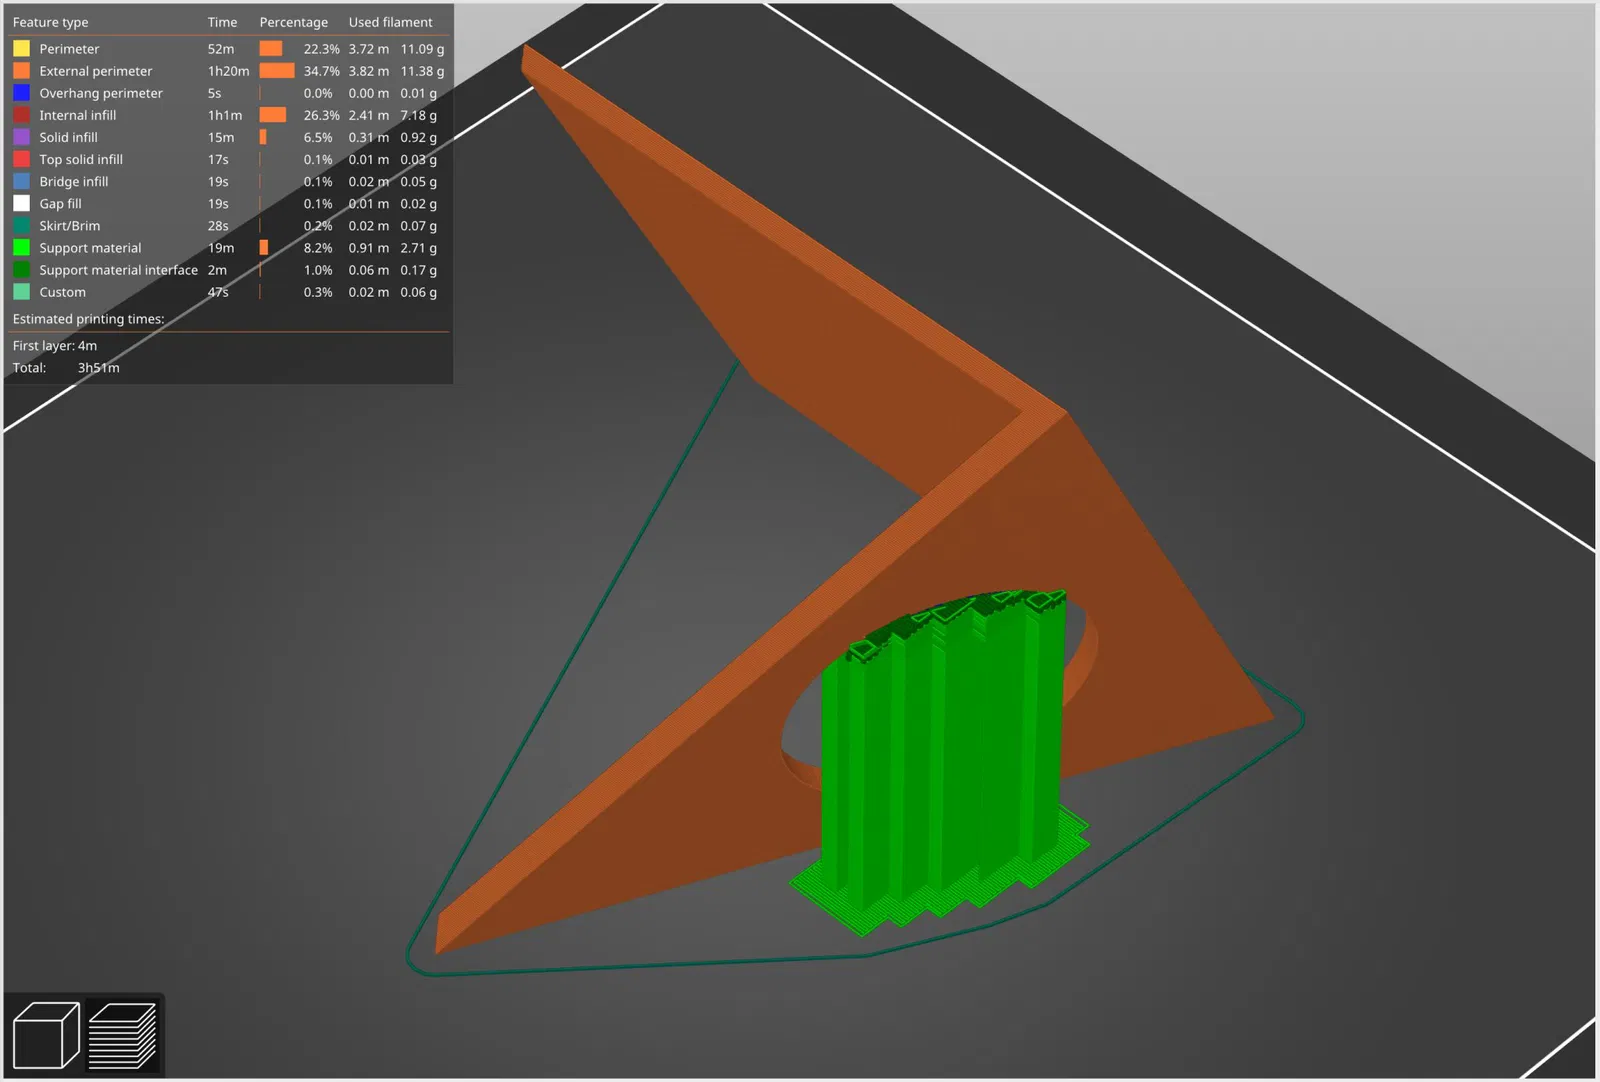
Task: Click the Custom feature color swatch
Action: coord(21,292)
